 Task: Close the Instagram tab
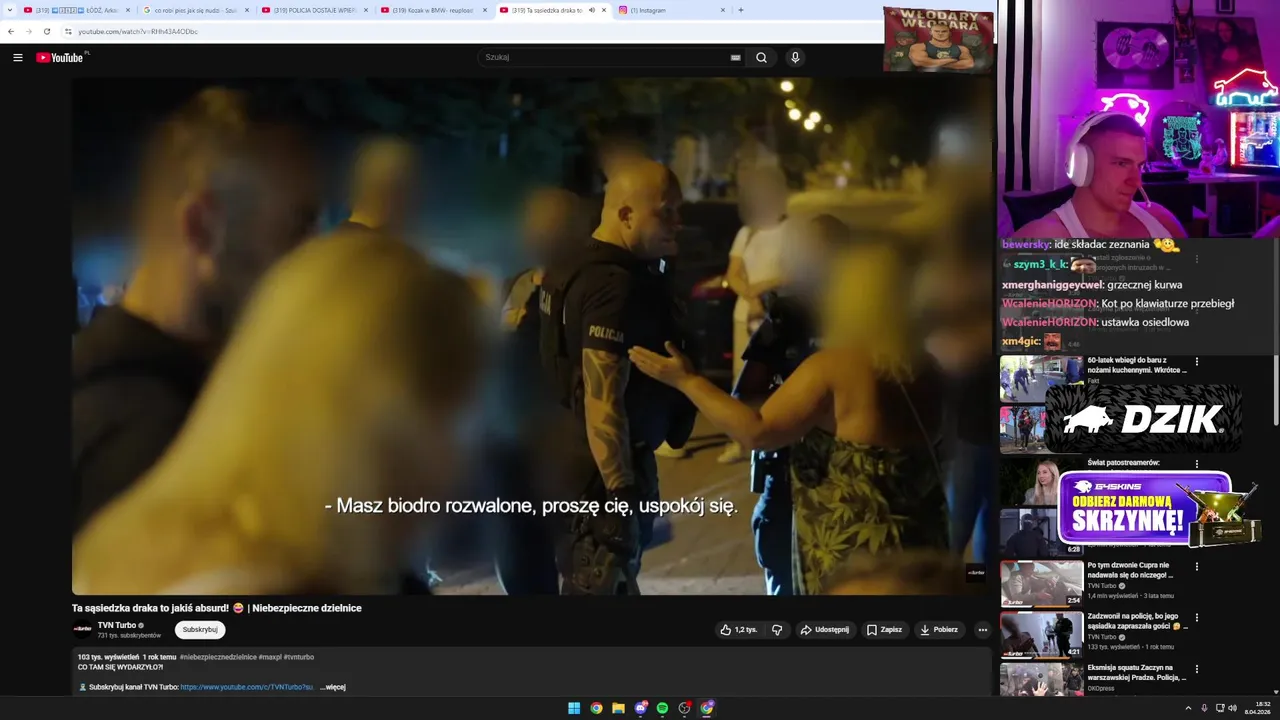[723, 10]
